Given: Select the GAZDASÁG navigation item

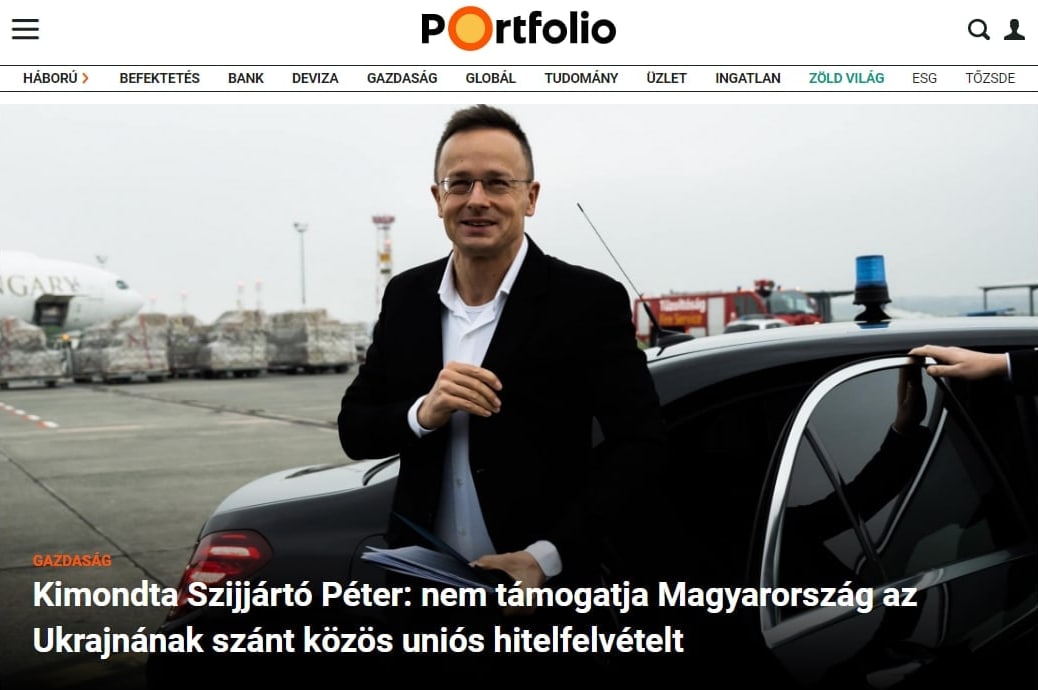Looking at the screenshot, I should [x=402, y=78].
